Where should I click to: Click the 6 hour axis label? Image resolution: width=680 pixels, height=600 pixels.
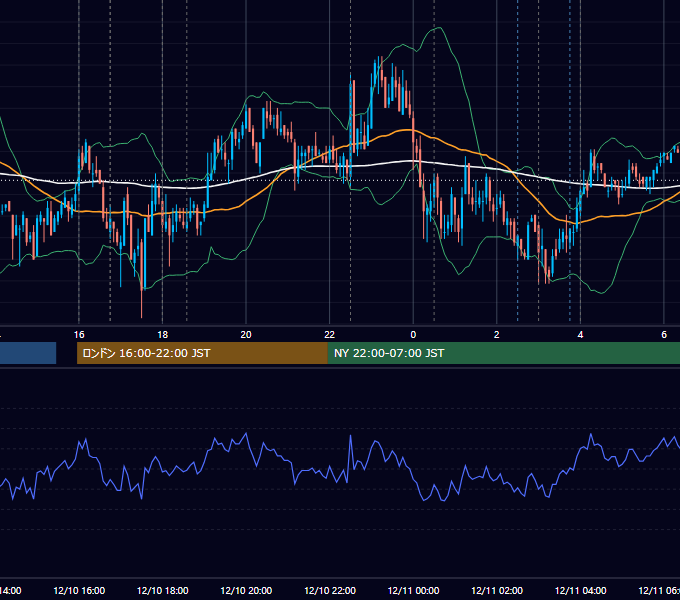[x=664, y=335]
